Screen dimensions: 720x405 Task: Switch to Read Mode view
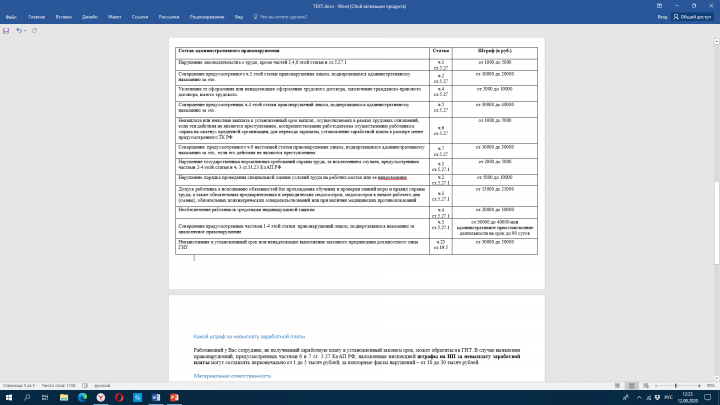click(618, 386)
